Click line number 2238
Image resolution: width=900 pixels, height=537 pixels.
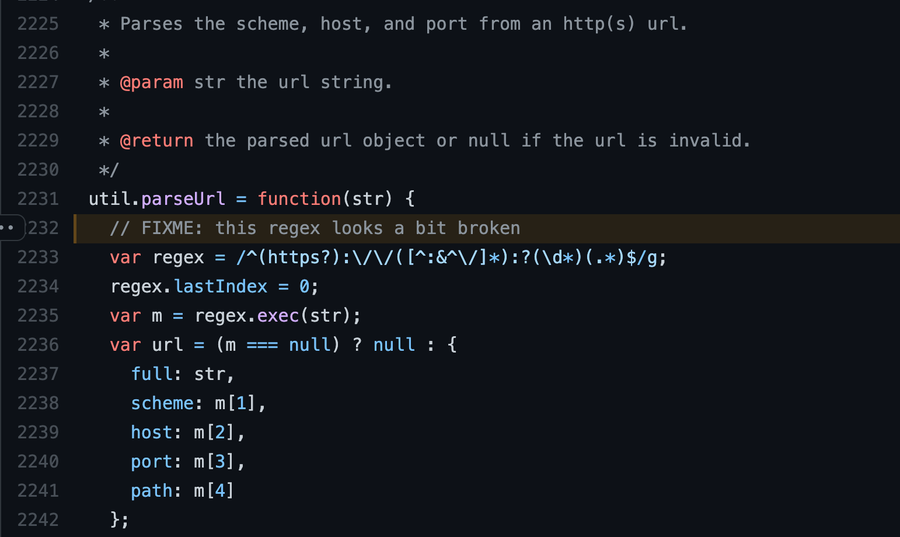click(38, 403)
